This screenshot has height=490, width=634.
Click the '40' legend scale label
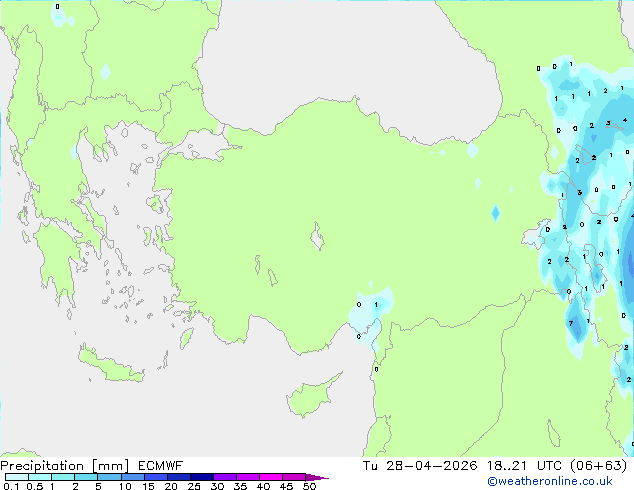click(x=263, y=486)
